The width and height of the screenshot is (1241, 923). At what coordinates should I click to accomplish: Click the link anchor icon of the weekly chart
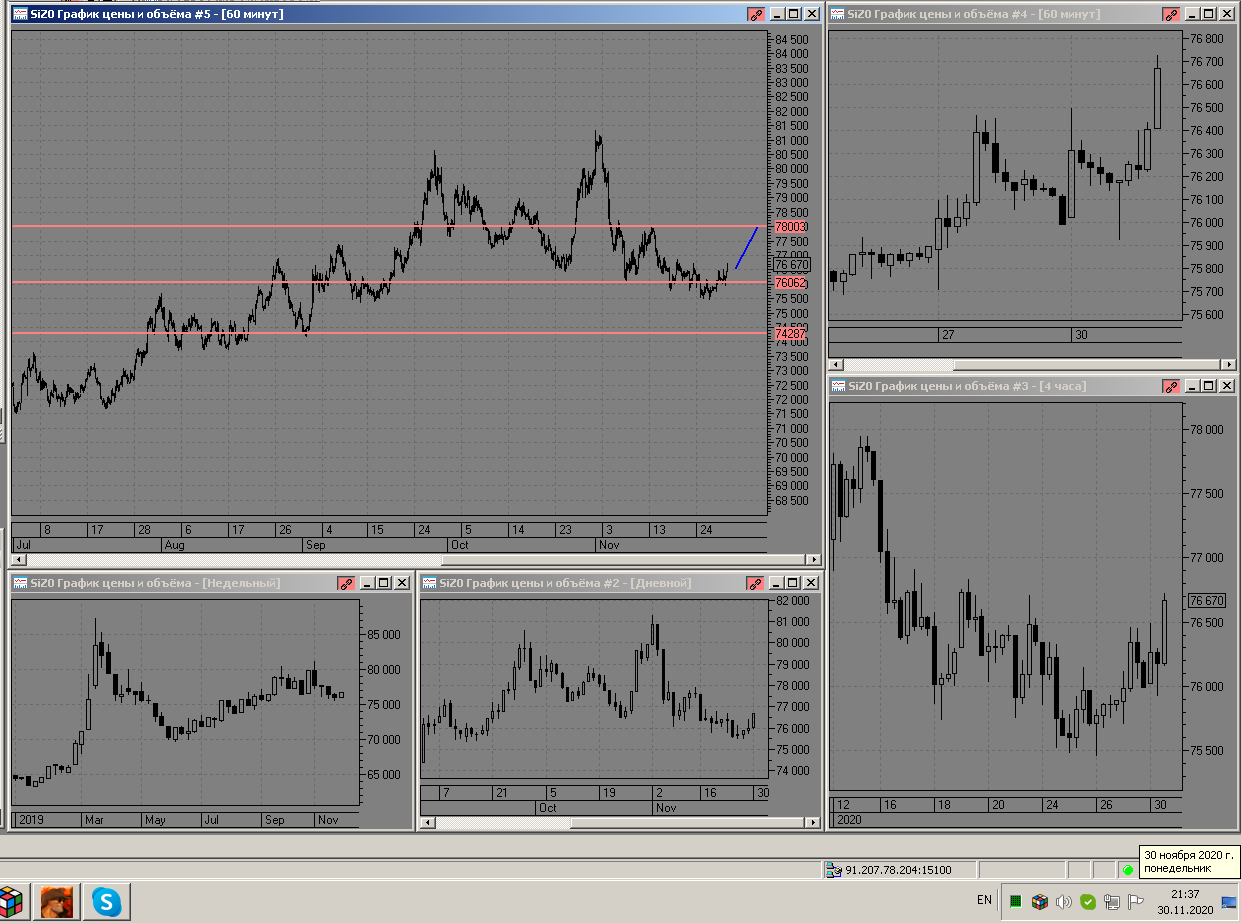coord(345,583)
